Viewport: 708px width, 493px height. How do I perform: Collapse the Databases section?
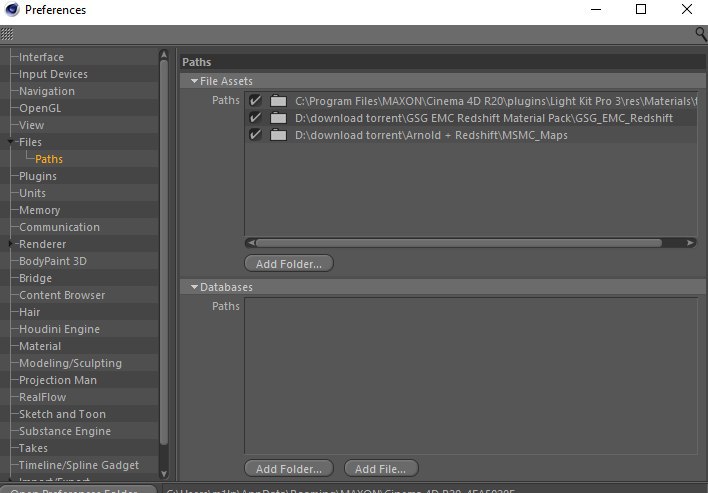(194, 287)
